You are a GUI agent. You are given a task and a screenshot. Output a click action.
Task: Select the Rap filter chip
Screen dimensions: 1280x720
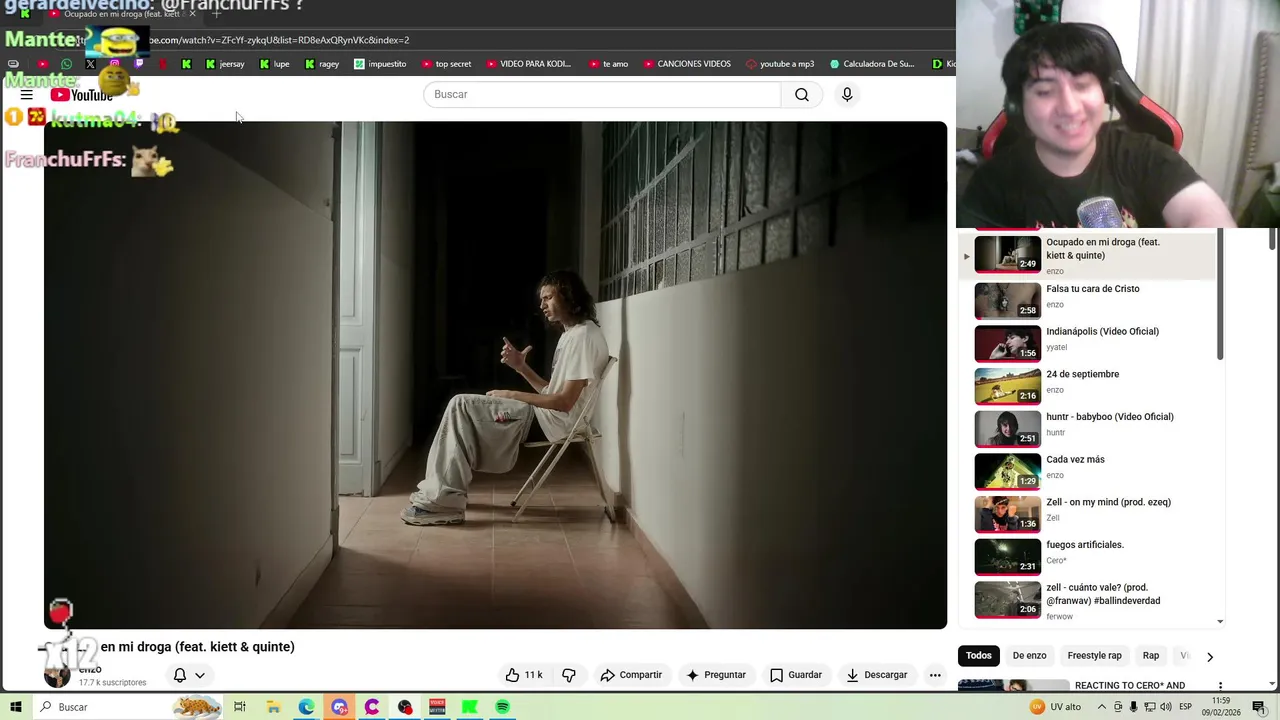click(1151, 656)
